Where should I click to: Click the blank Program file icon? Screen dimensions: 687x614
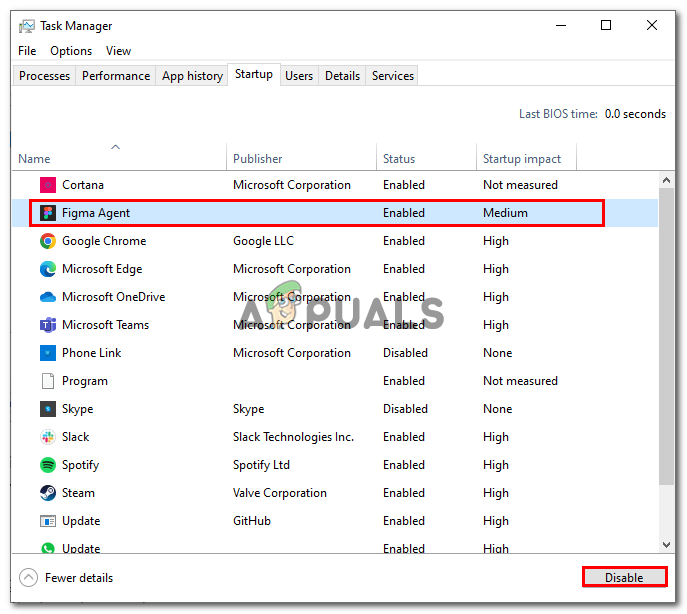tap(48, 381)
